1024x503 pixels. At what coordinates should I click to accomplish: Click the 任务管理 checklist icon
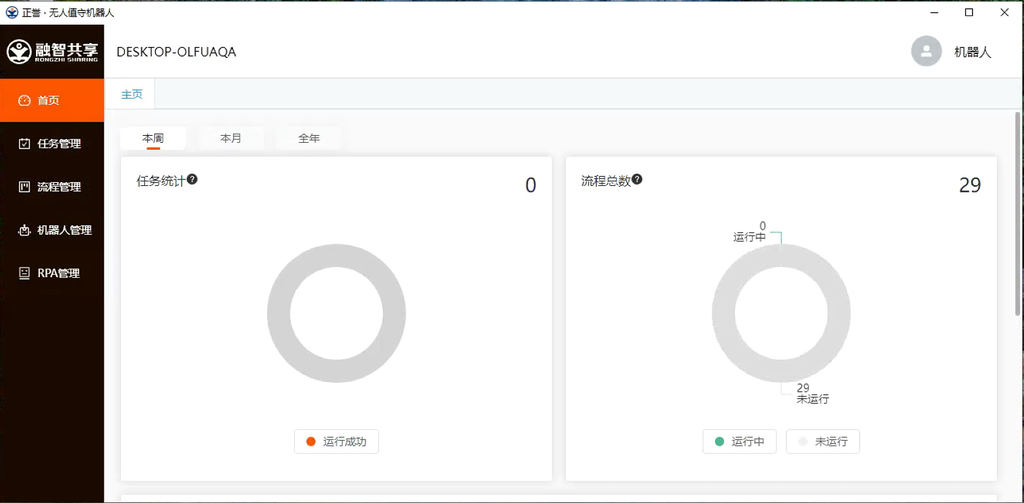(x=24, y=144)
